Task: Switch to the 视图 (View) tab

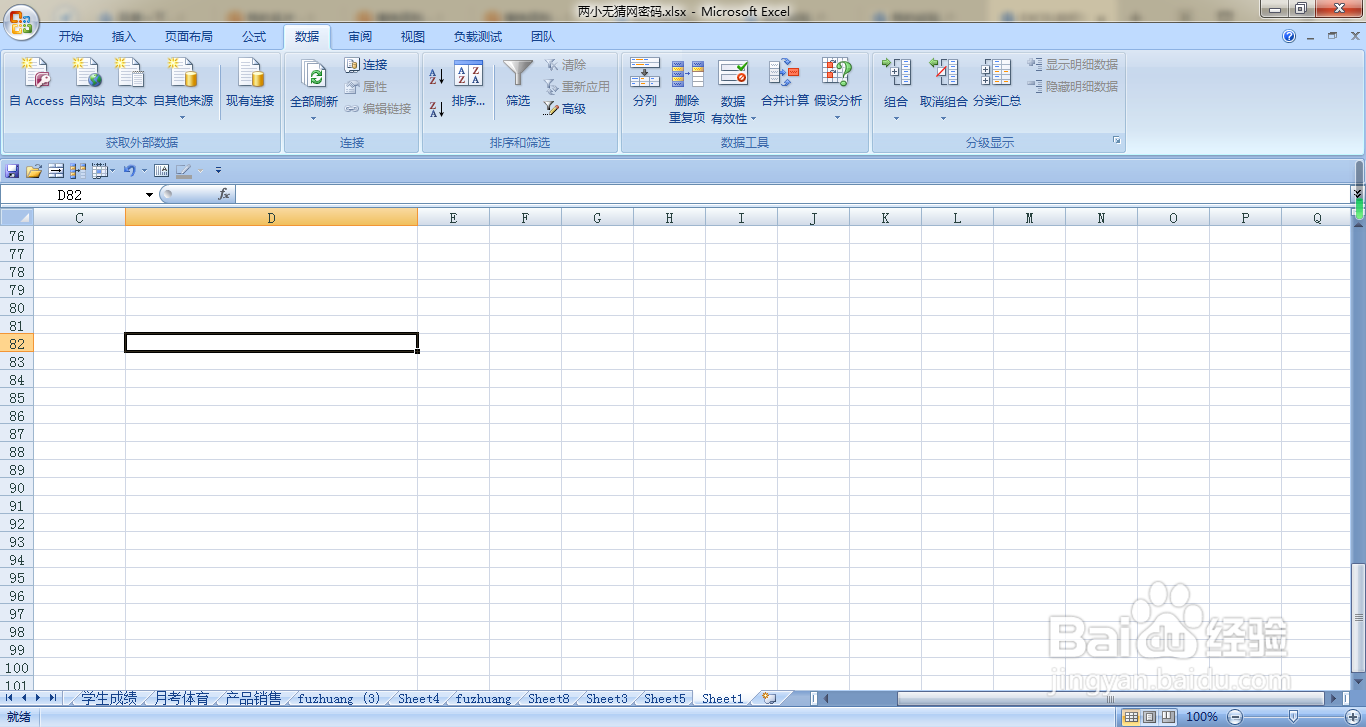Action: coord(413,37)
